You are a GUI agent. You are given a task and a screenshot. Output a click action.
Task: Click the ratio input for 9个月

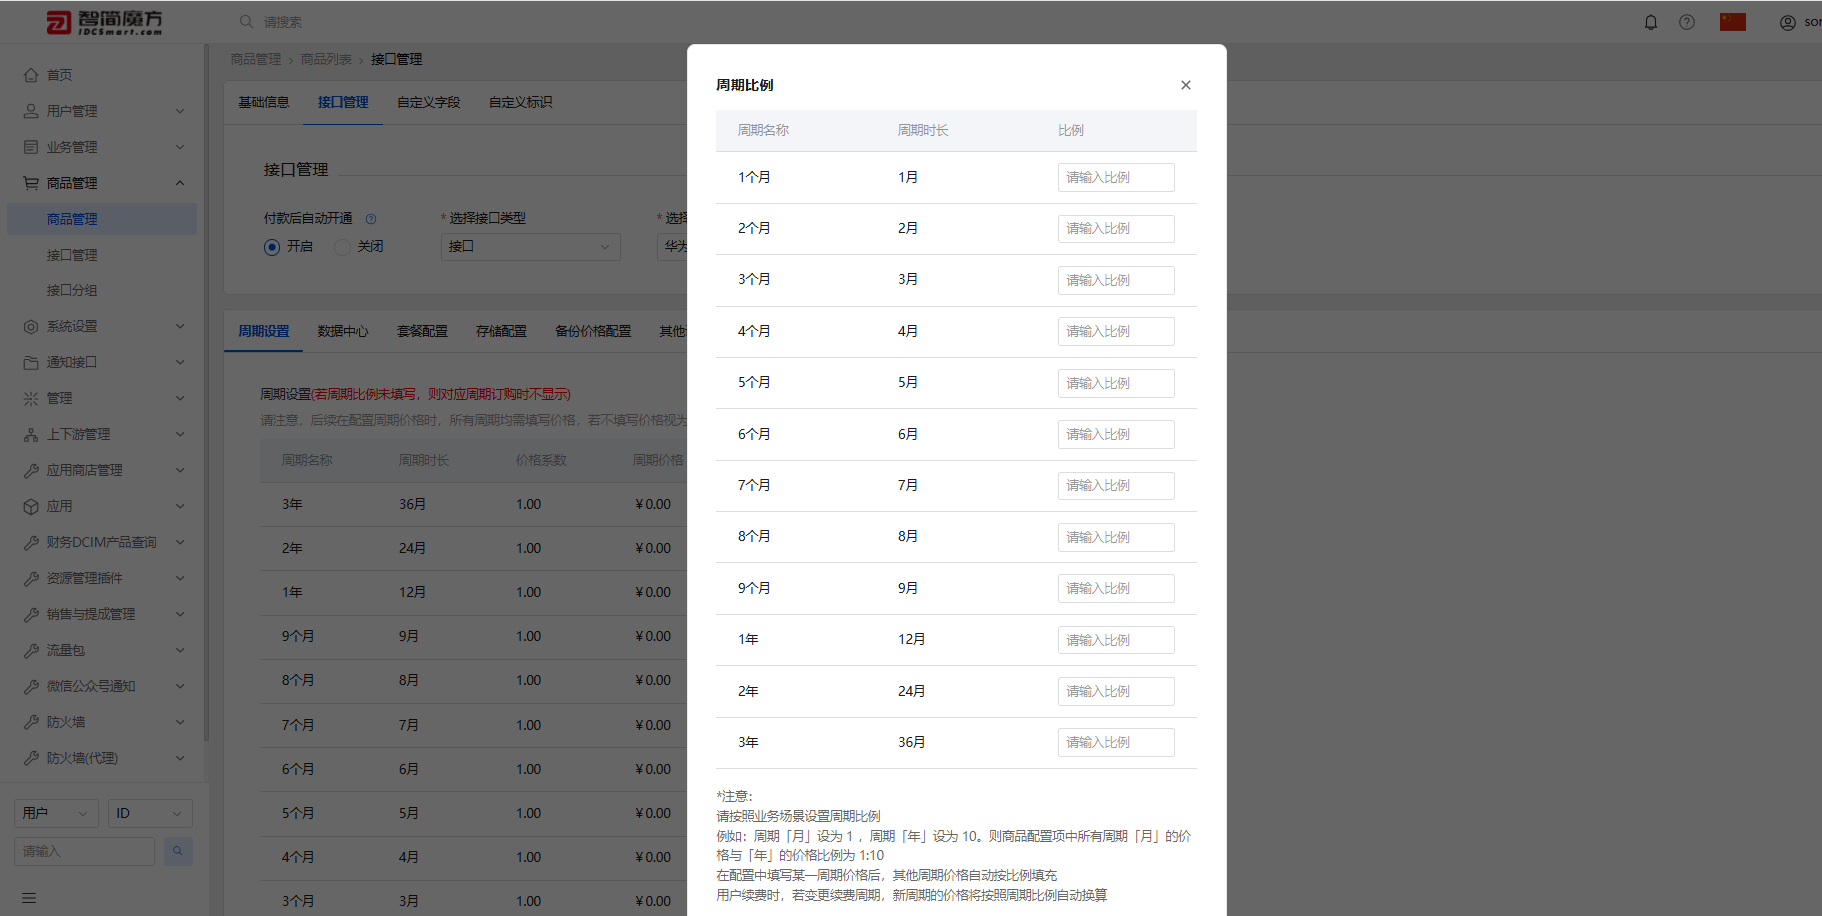coord(1116,588)
